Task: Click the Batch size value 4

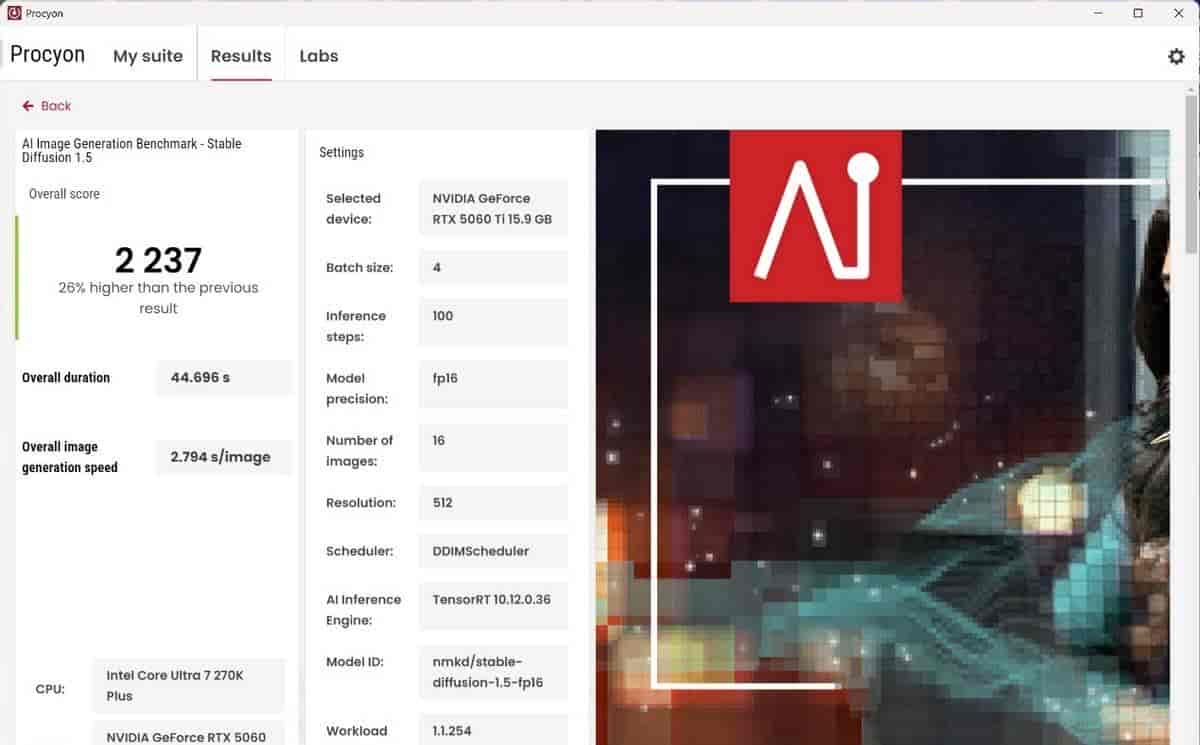Action: point(493,268)
